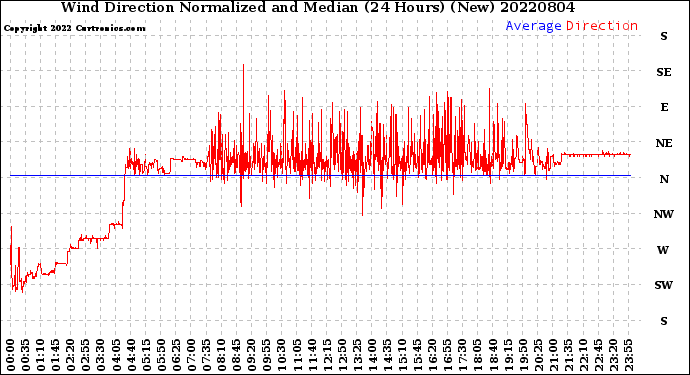
Task: Select the 14:00 time axis label
Action: 372,355
